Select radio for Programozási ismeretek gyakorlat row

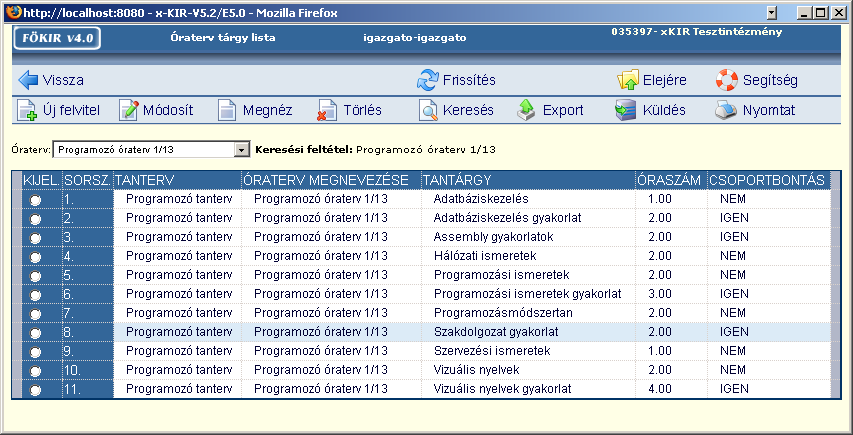point(35,295)
